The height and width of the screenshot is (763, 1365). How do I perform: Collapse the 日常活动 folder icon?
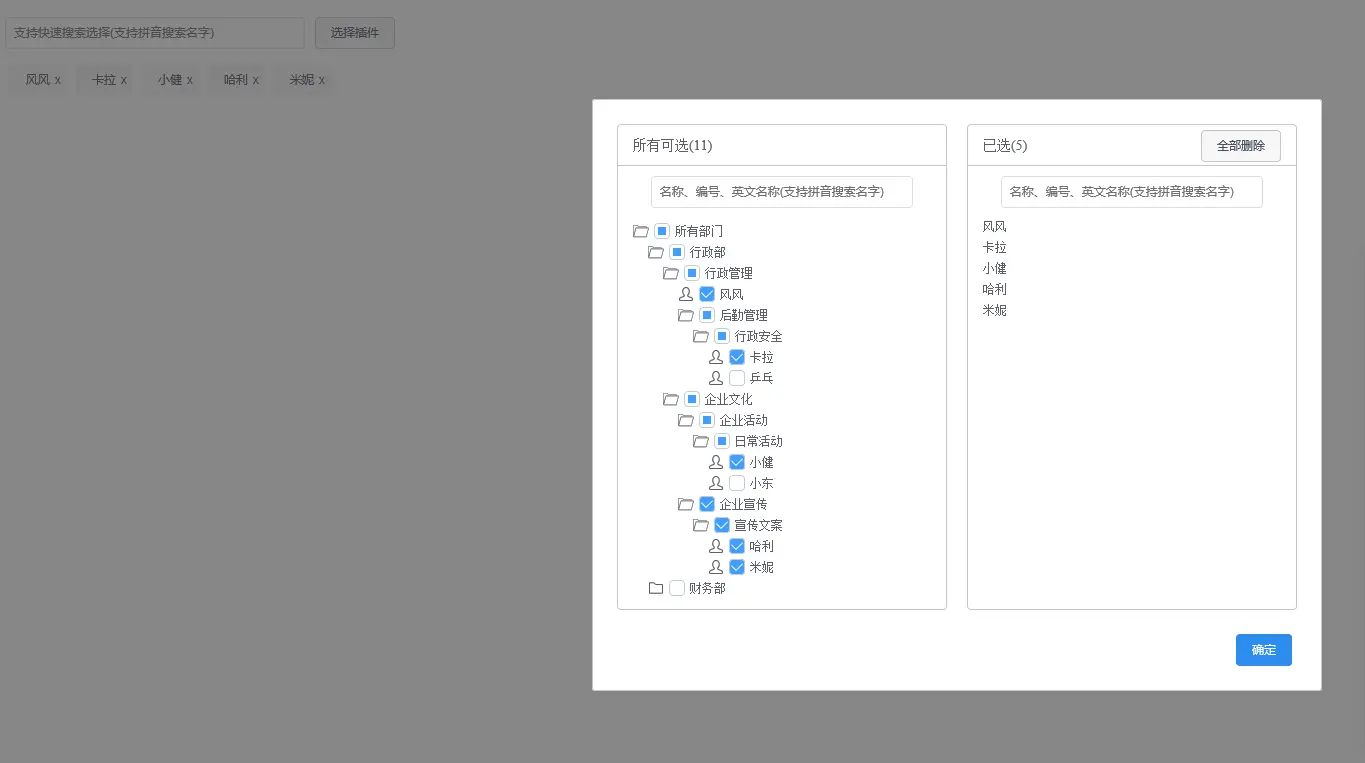click(x=701, y=441)
